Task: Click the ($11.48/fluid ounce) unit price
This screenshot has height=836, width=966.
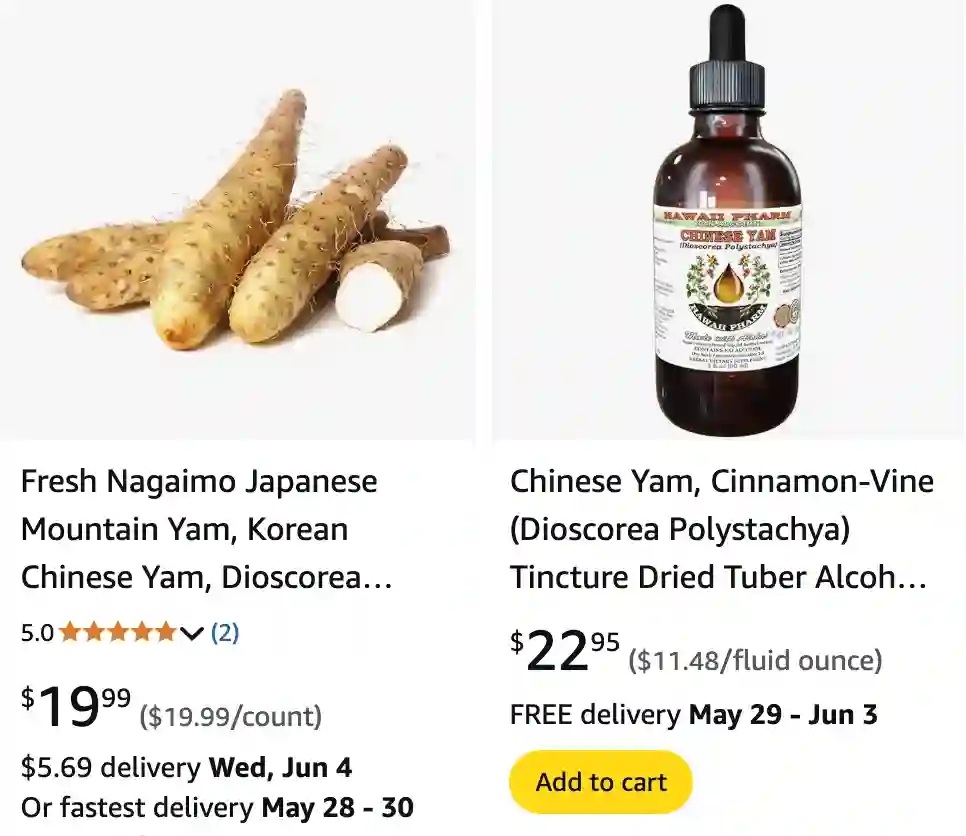Action: (755, 660)
